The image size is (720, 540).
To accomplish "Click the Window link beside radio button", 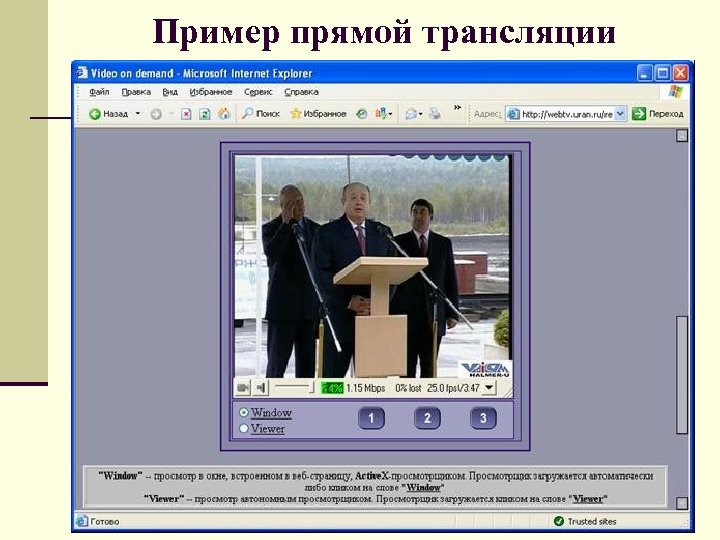I will point(271,413).
